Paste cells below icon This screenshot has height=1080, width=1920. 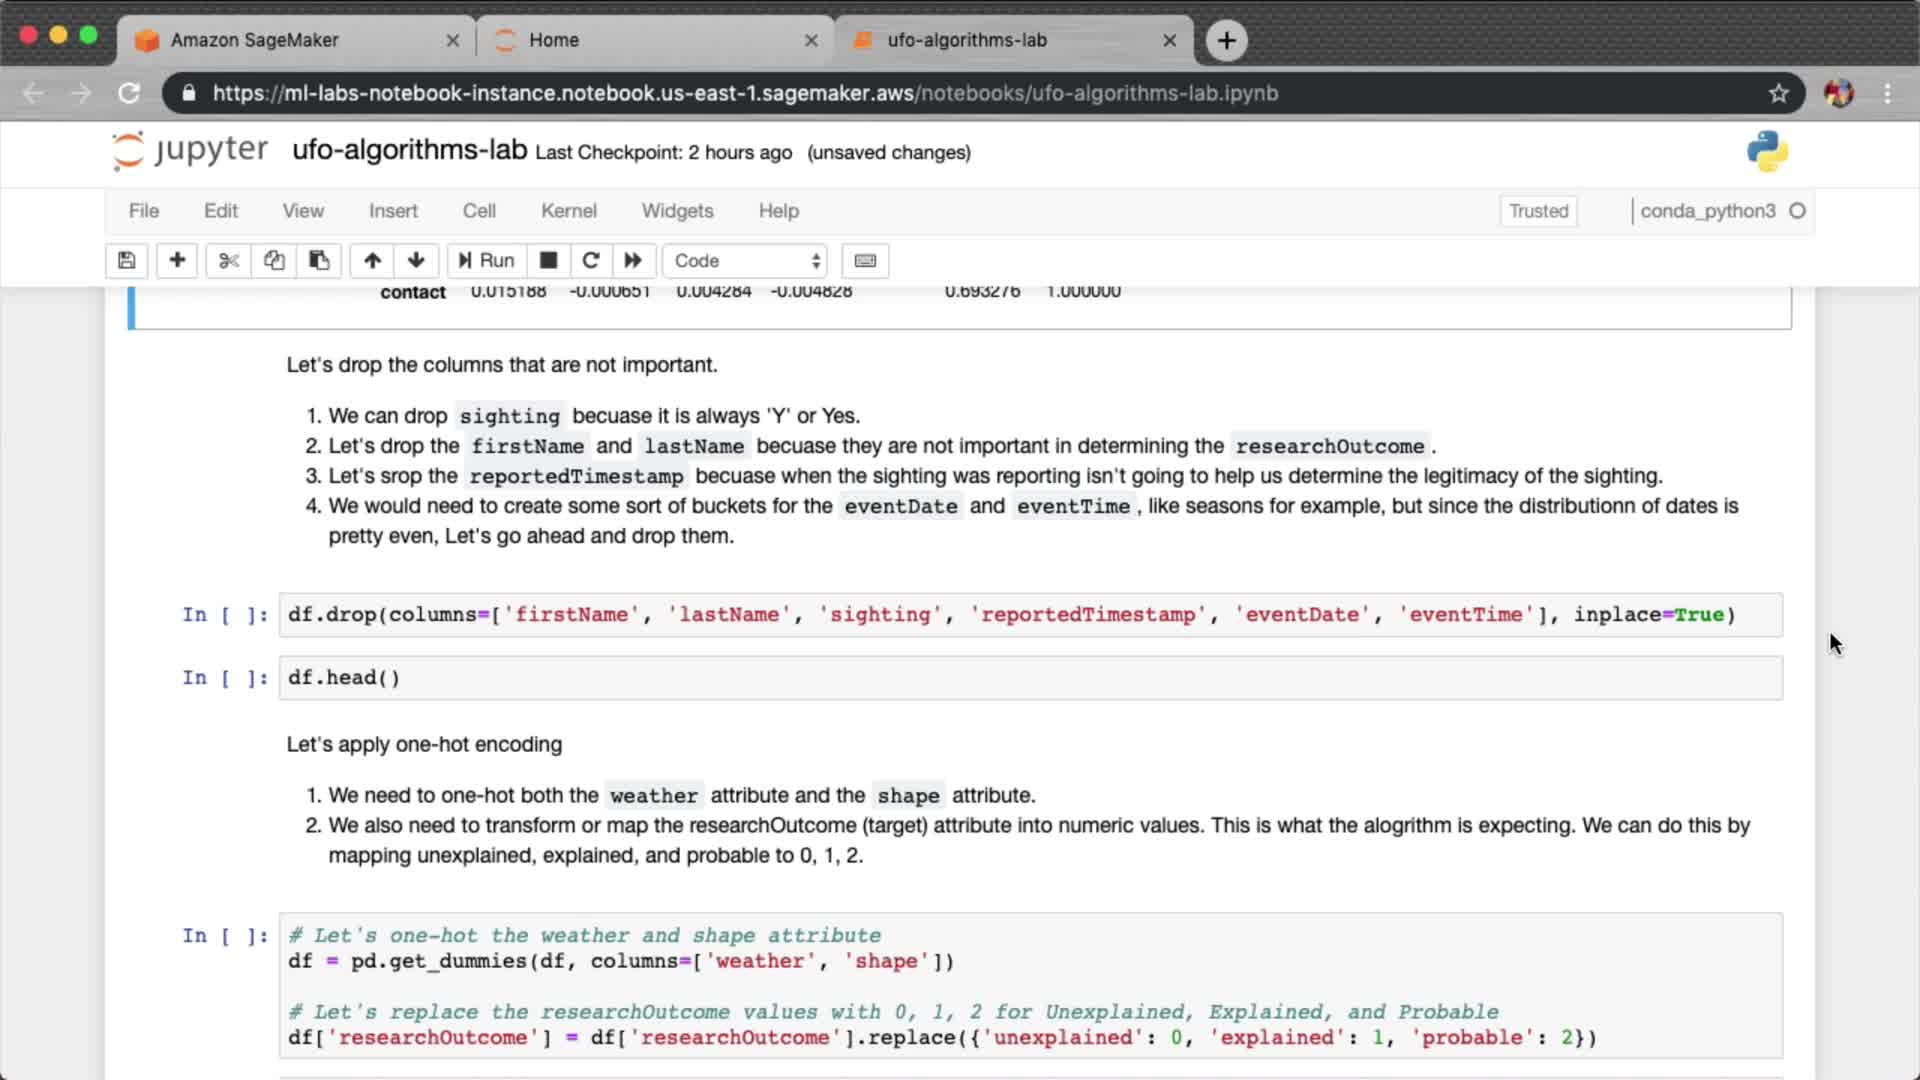(319, 261)
